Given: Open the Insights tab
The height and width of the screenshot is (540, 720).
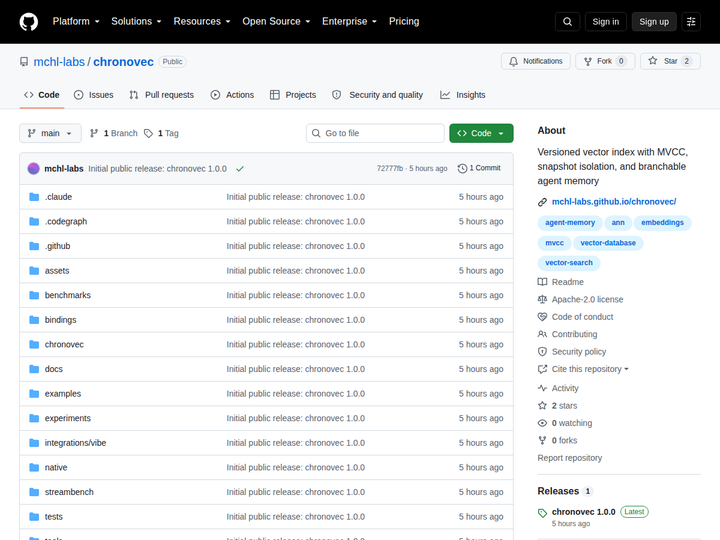Looking at the screenshot, I should (463, 95).
